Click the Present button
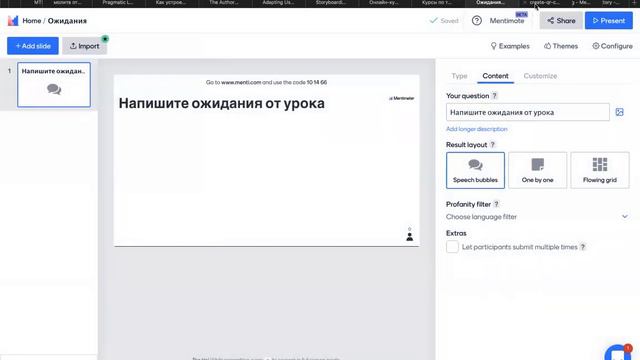This screenshot has height=360, width=640. (609, 20)
